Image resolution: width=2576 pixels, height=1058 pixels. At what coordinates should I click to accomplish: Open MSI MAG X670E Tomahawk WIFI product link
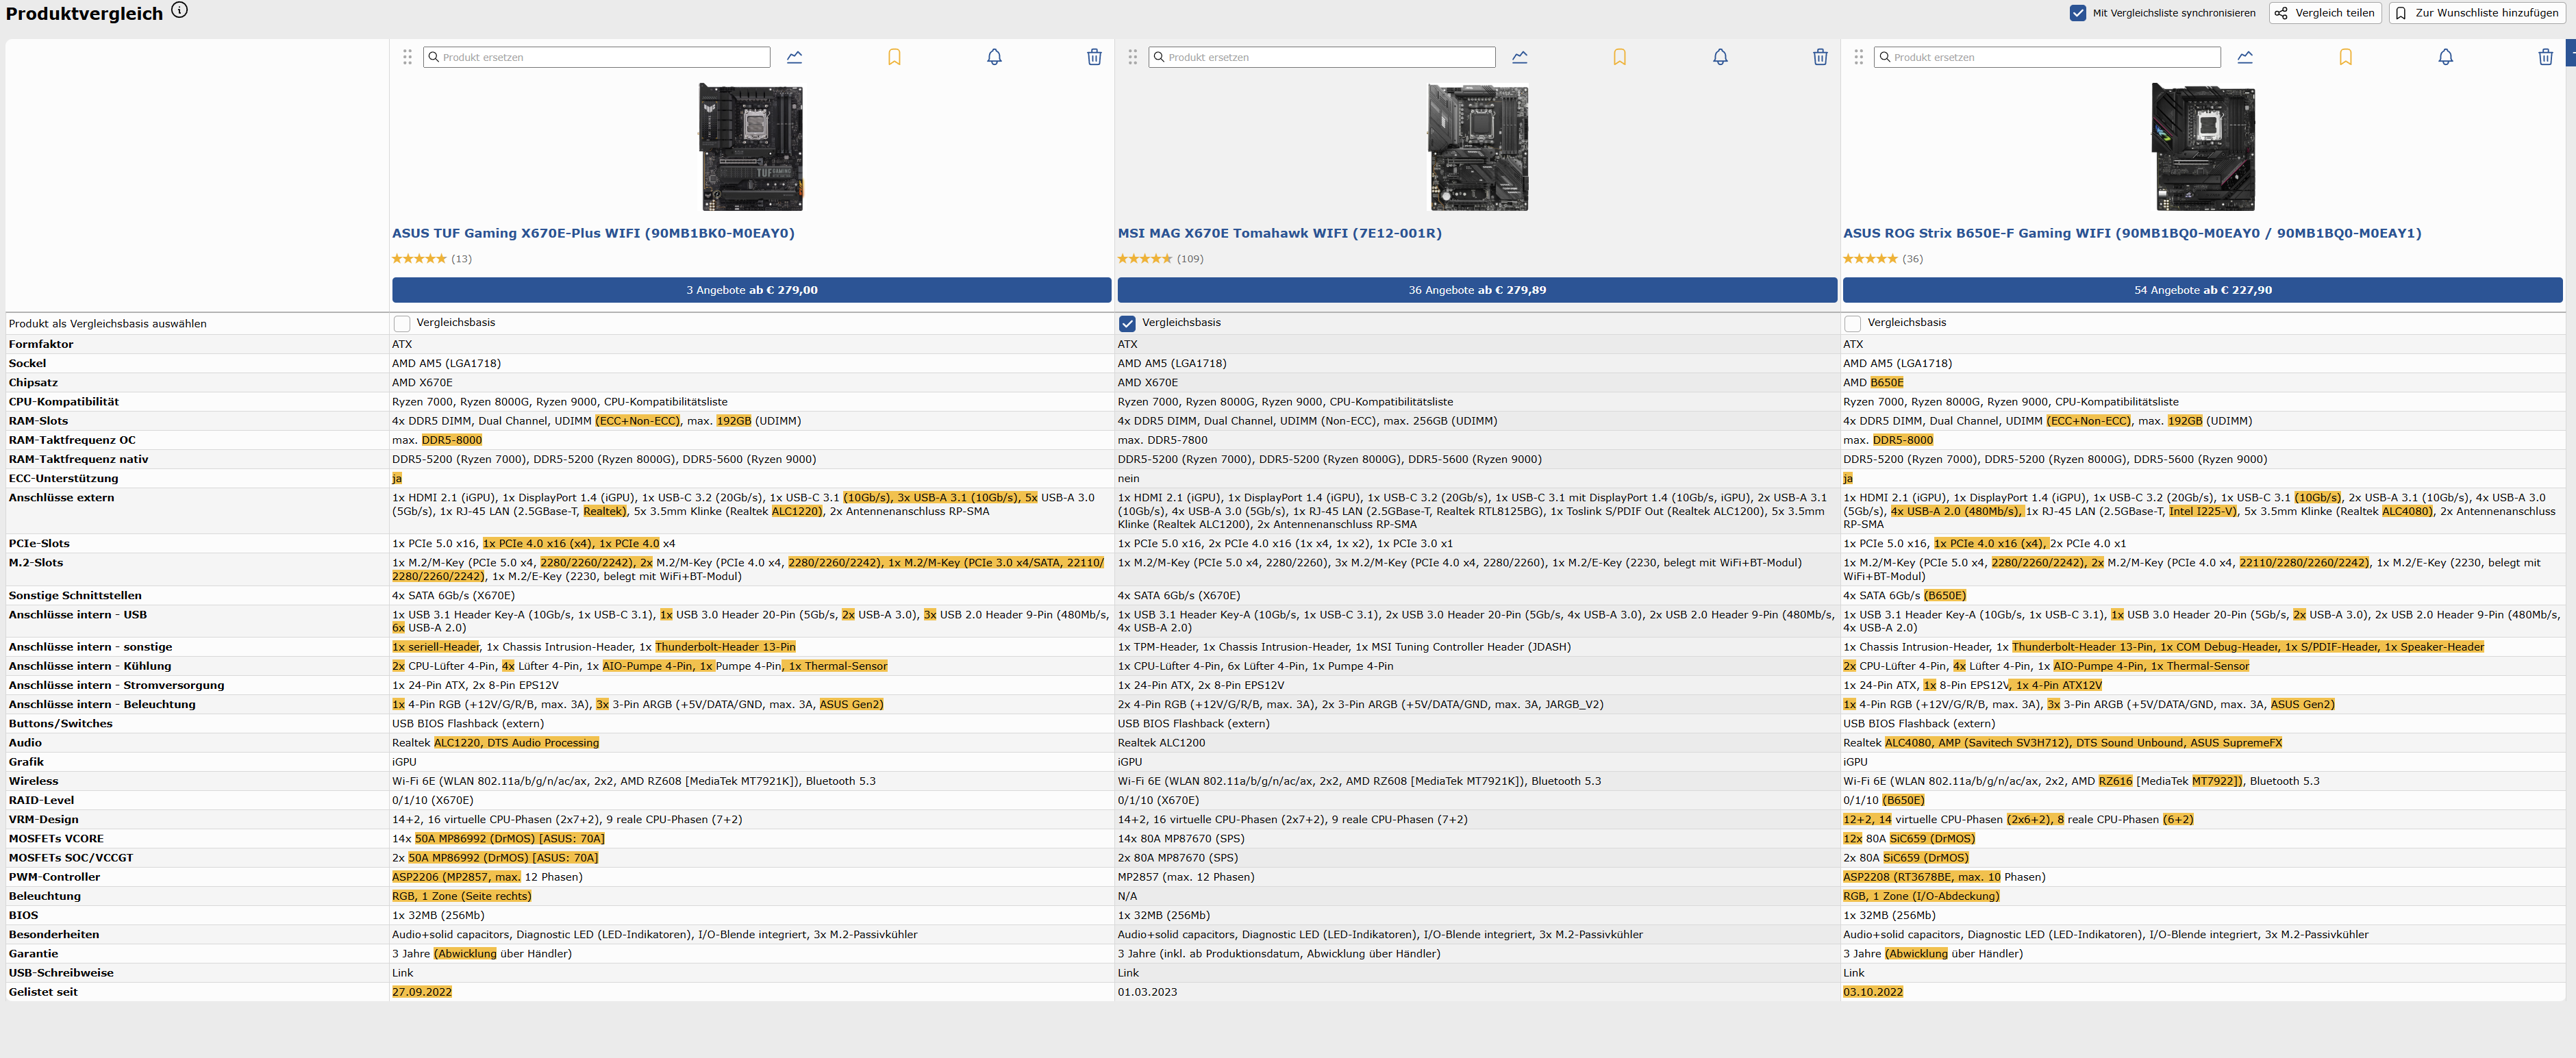click(1279, 233)
